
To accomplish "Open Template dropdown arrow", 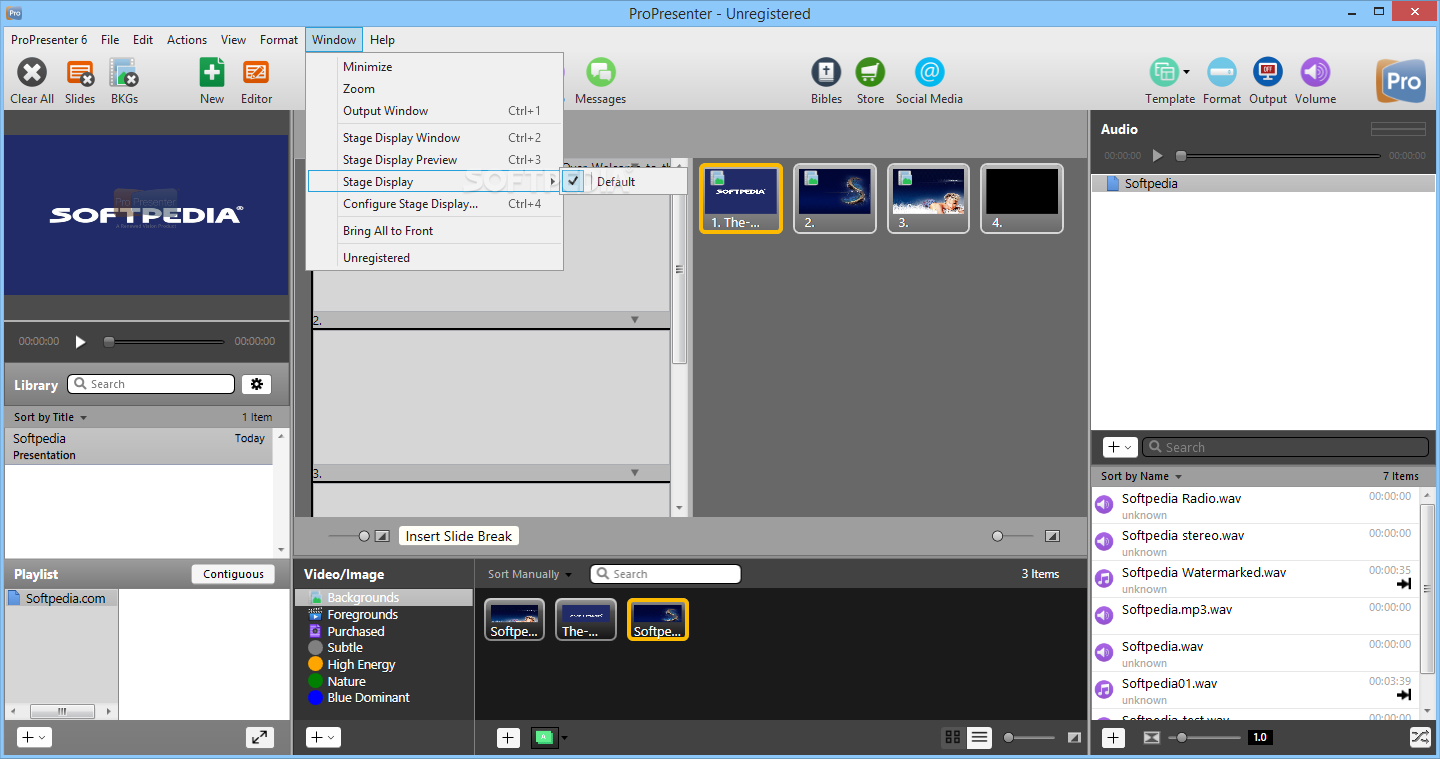I will pos(1186,72).
